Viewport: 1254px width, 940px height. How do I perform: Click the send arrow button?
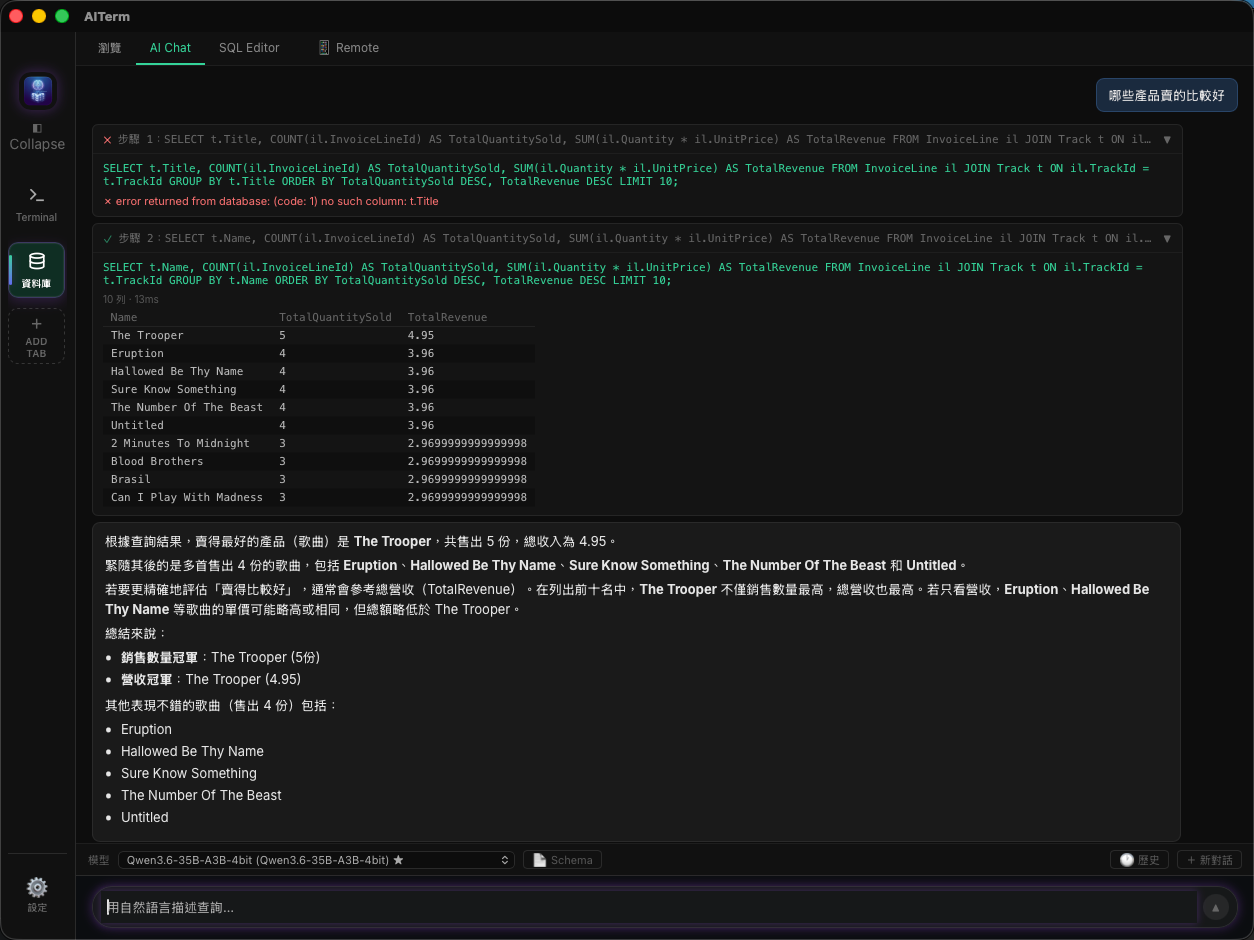1215,908
